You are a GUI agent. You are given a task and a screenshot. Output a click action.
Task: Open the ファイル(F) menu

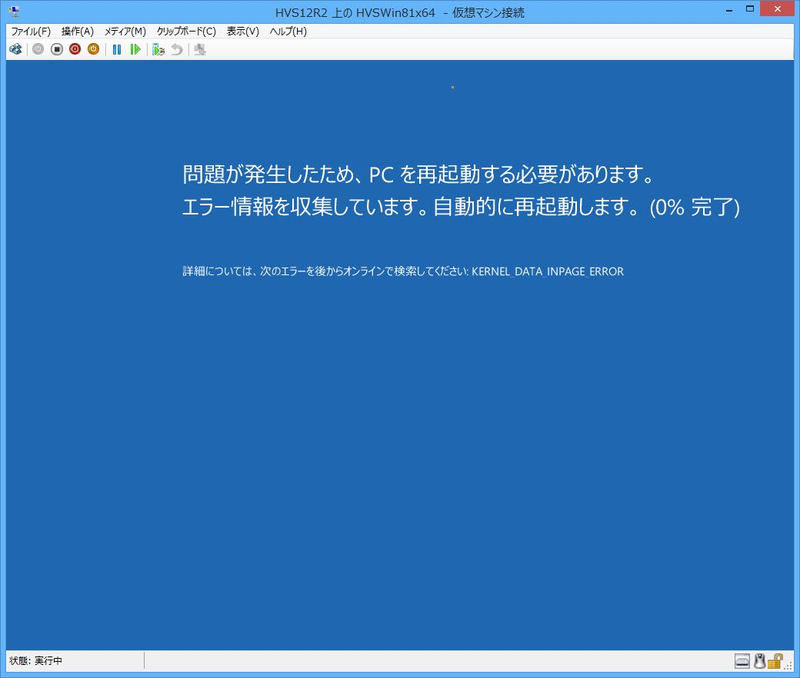31,32
